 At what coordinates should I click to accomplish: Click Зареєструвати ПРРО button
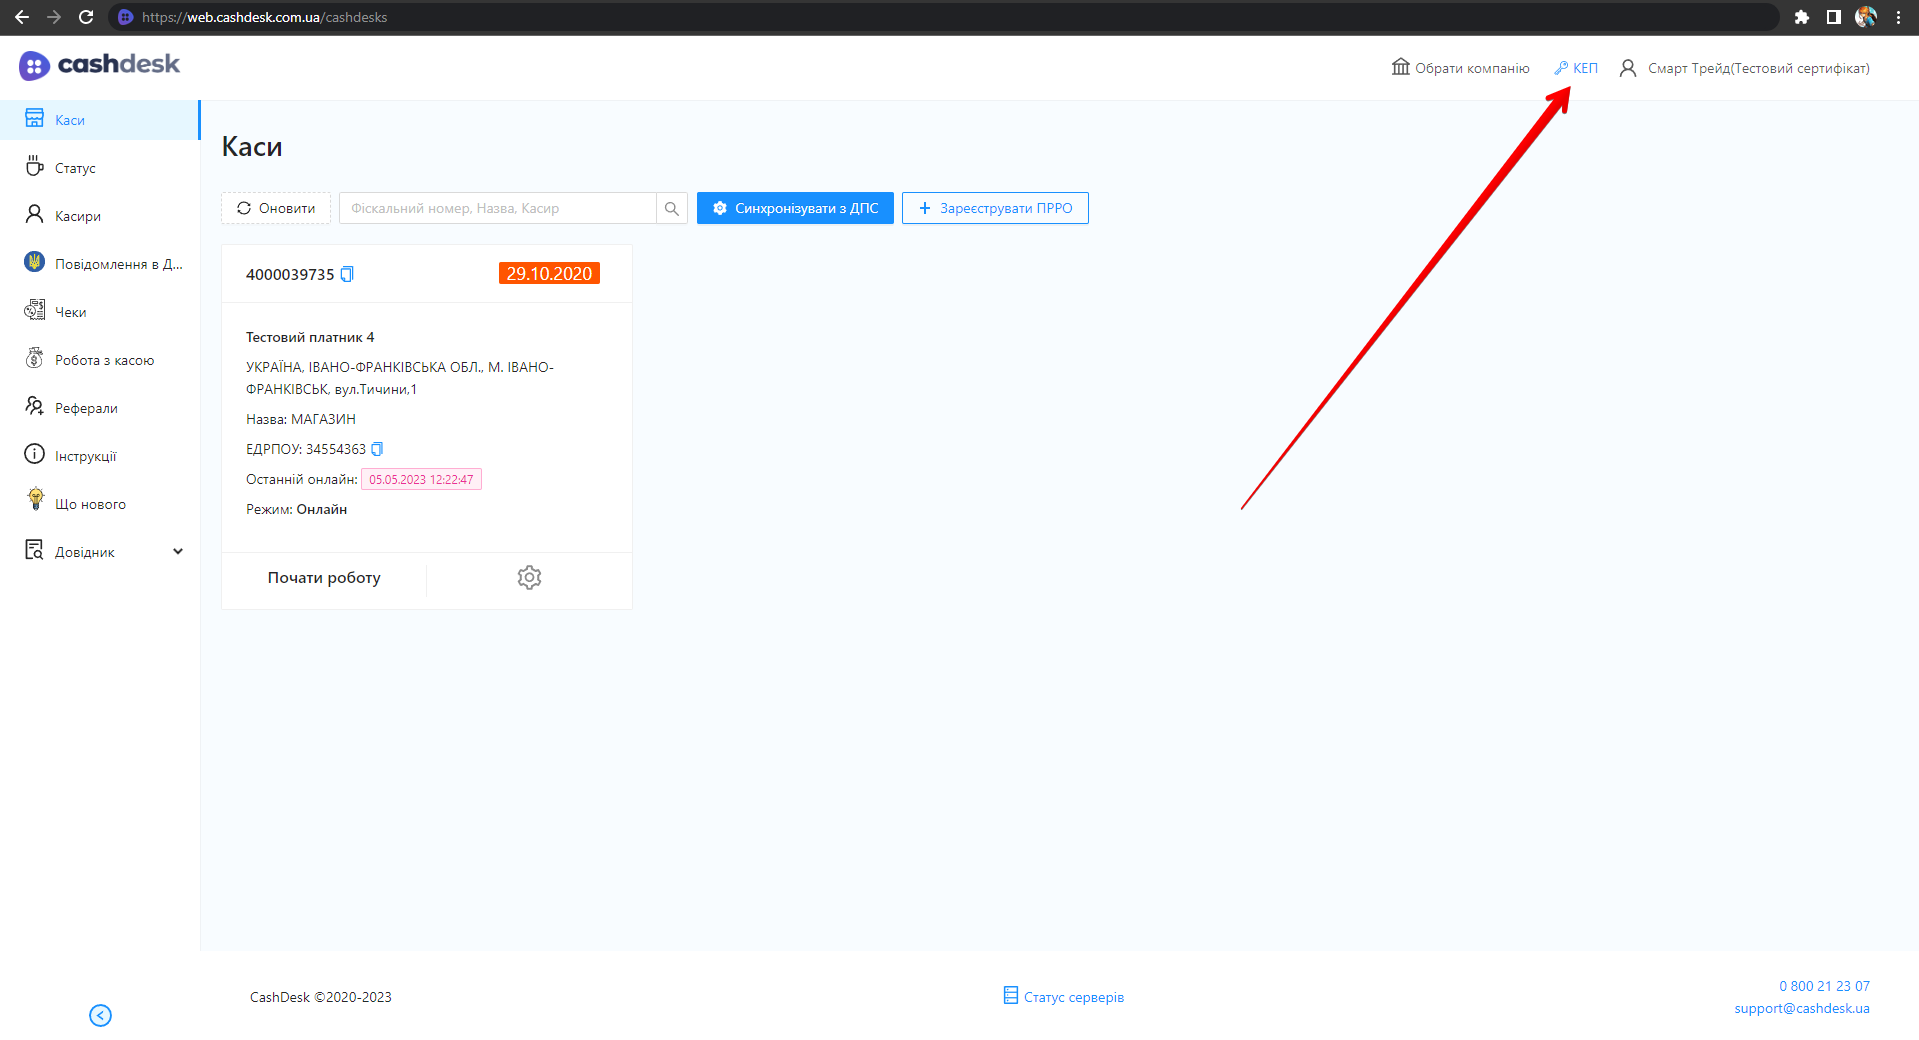pos(995,208)
